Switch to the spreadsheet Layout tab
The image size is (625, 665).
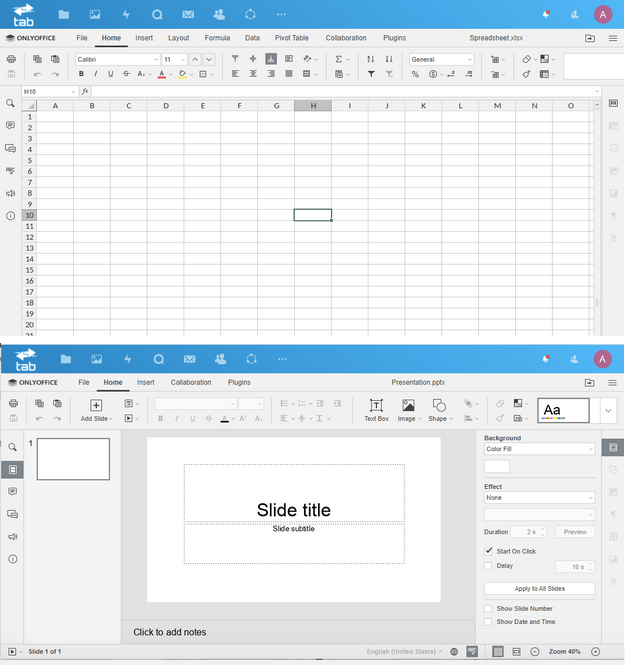[x=179, y=38]
